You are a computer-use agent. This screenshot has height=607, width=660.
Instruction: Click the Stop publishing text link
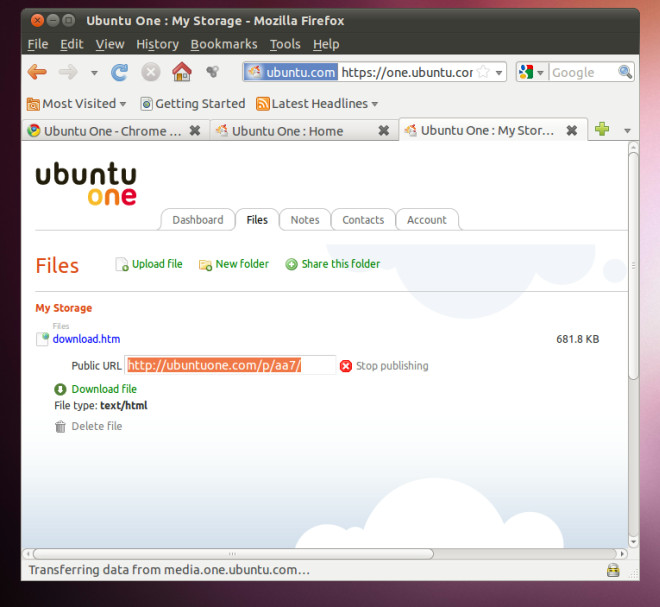coord(392,366)
